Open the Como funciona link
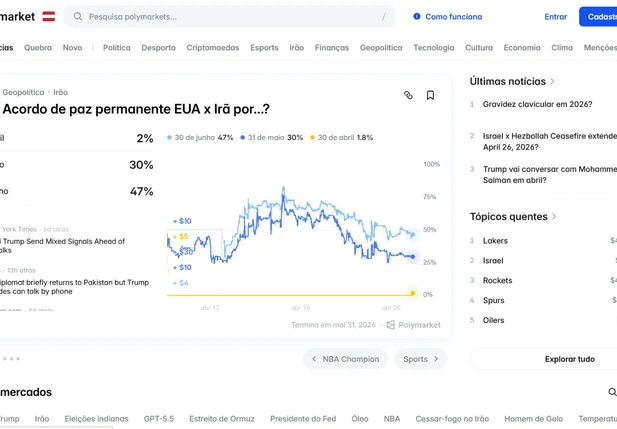Image resolution: width=617 pixels, height=429 pixels. (x=453, y=17)
